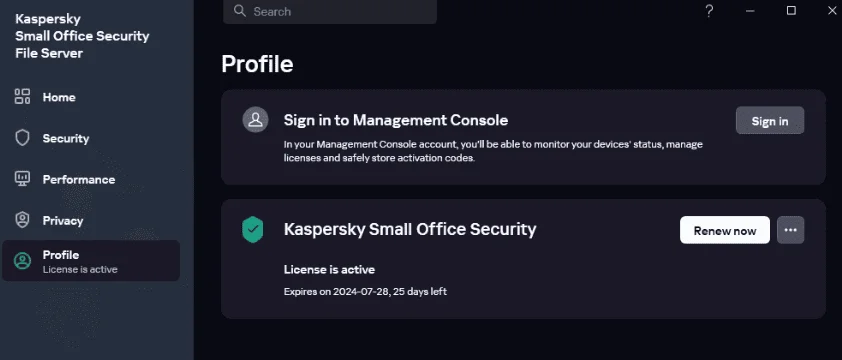
Task: Click the magnifier icon in search box
Action: pyautogui.click(x=240, y=11)
